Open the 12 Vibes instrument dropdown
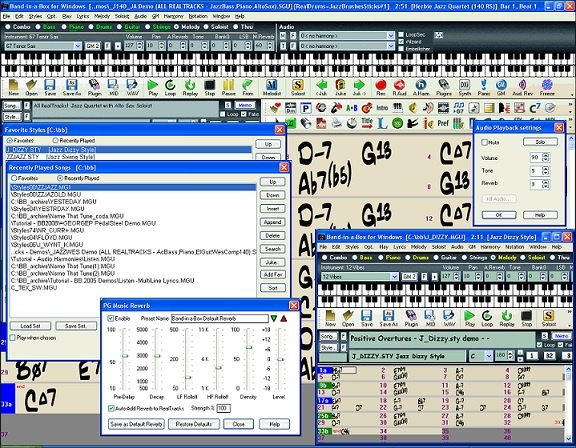This screenshot has width=576, height=448. click(x=394, y=277)
